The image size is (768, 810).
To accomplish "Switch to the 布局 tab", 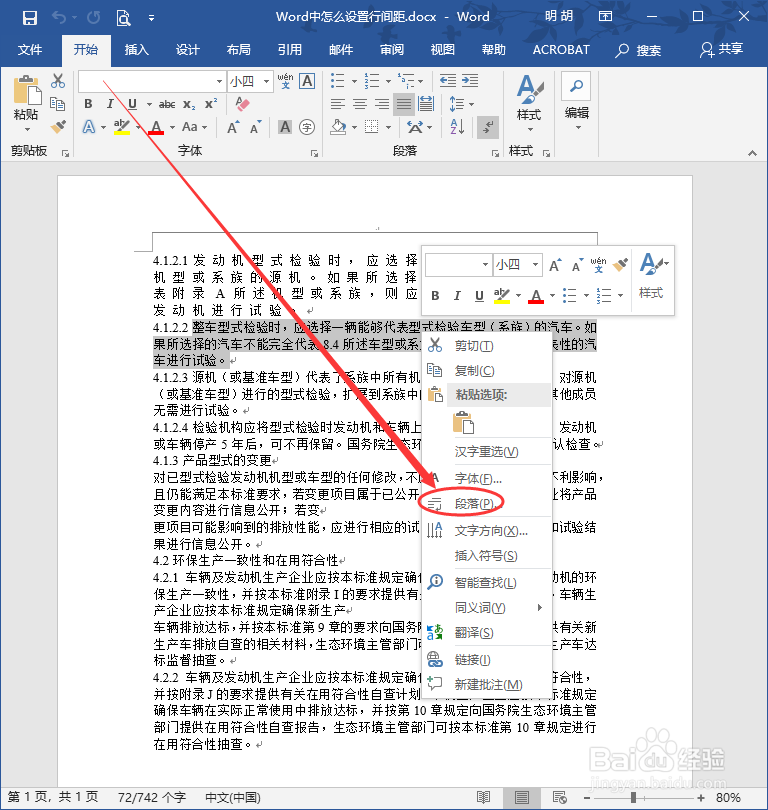I will click(239, 50).
